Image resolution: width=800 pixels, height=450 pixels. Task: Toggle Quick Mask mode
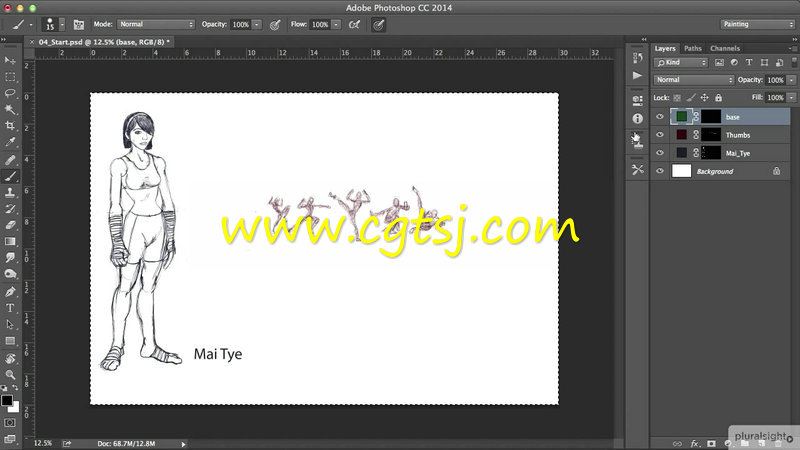(10, 423)
